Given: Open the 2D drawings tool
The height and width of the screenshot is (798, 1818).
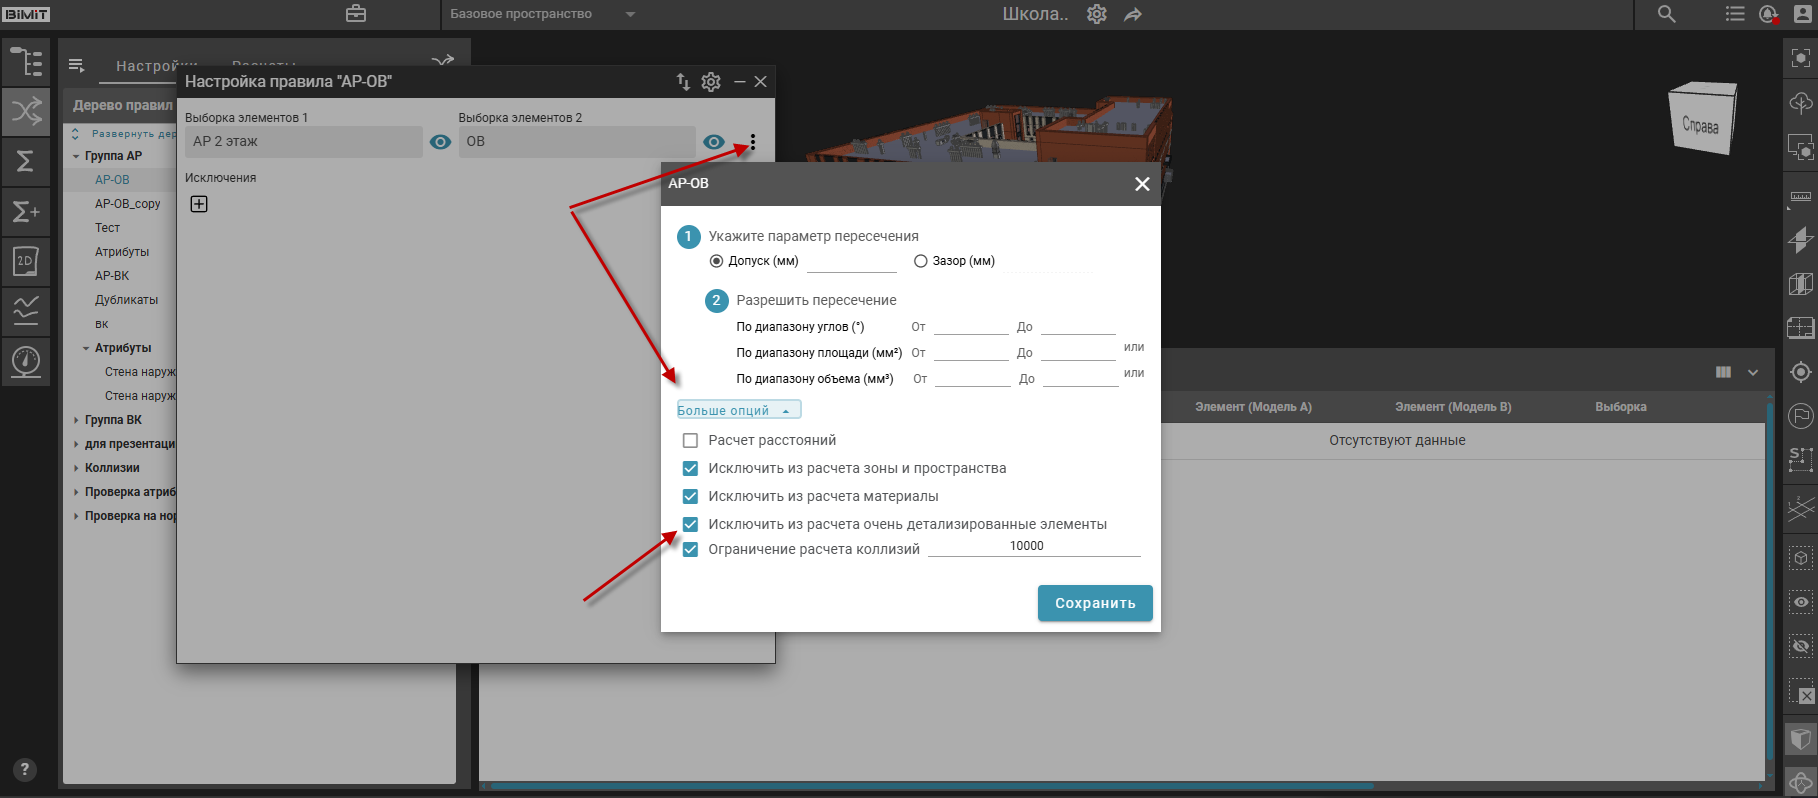Looking at the screenshot, I should (26, 261).
